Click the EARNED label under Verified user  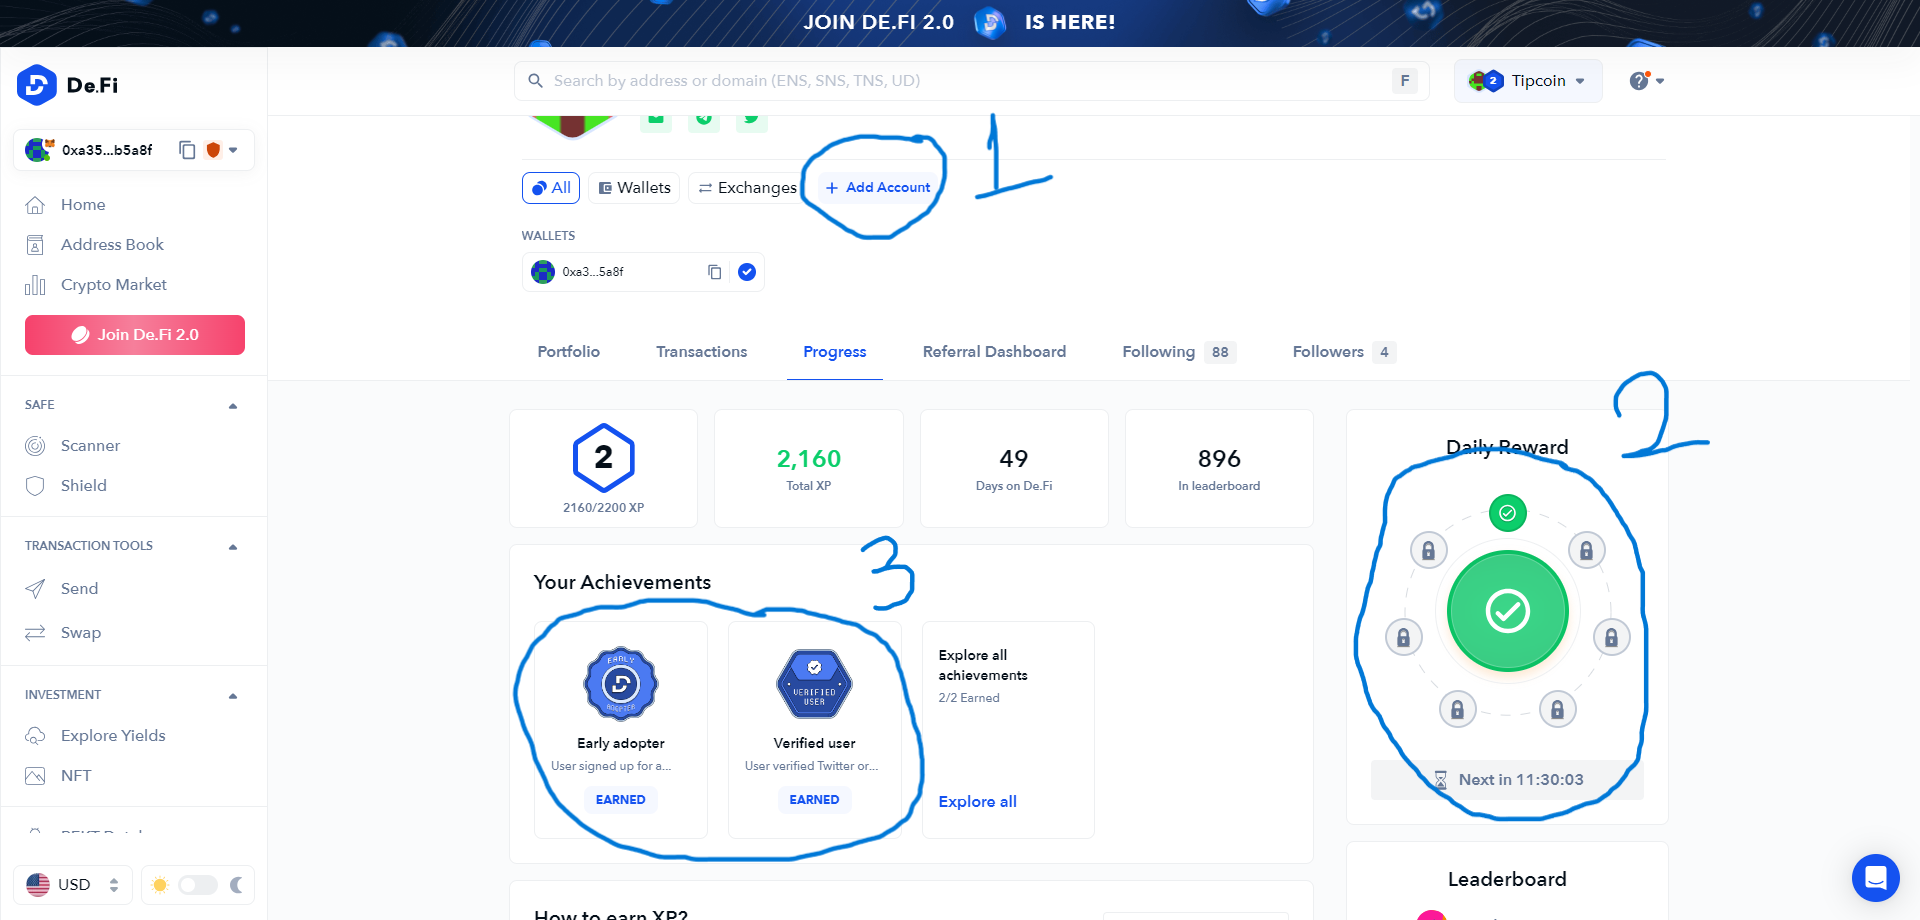(x=815, y=800)
